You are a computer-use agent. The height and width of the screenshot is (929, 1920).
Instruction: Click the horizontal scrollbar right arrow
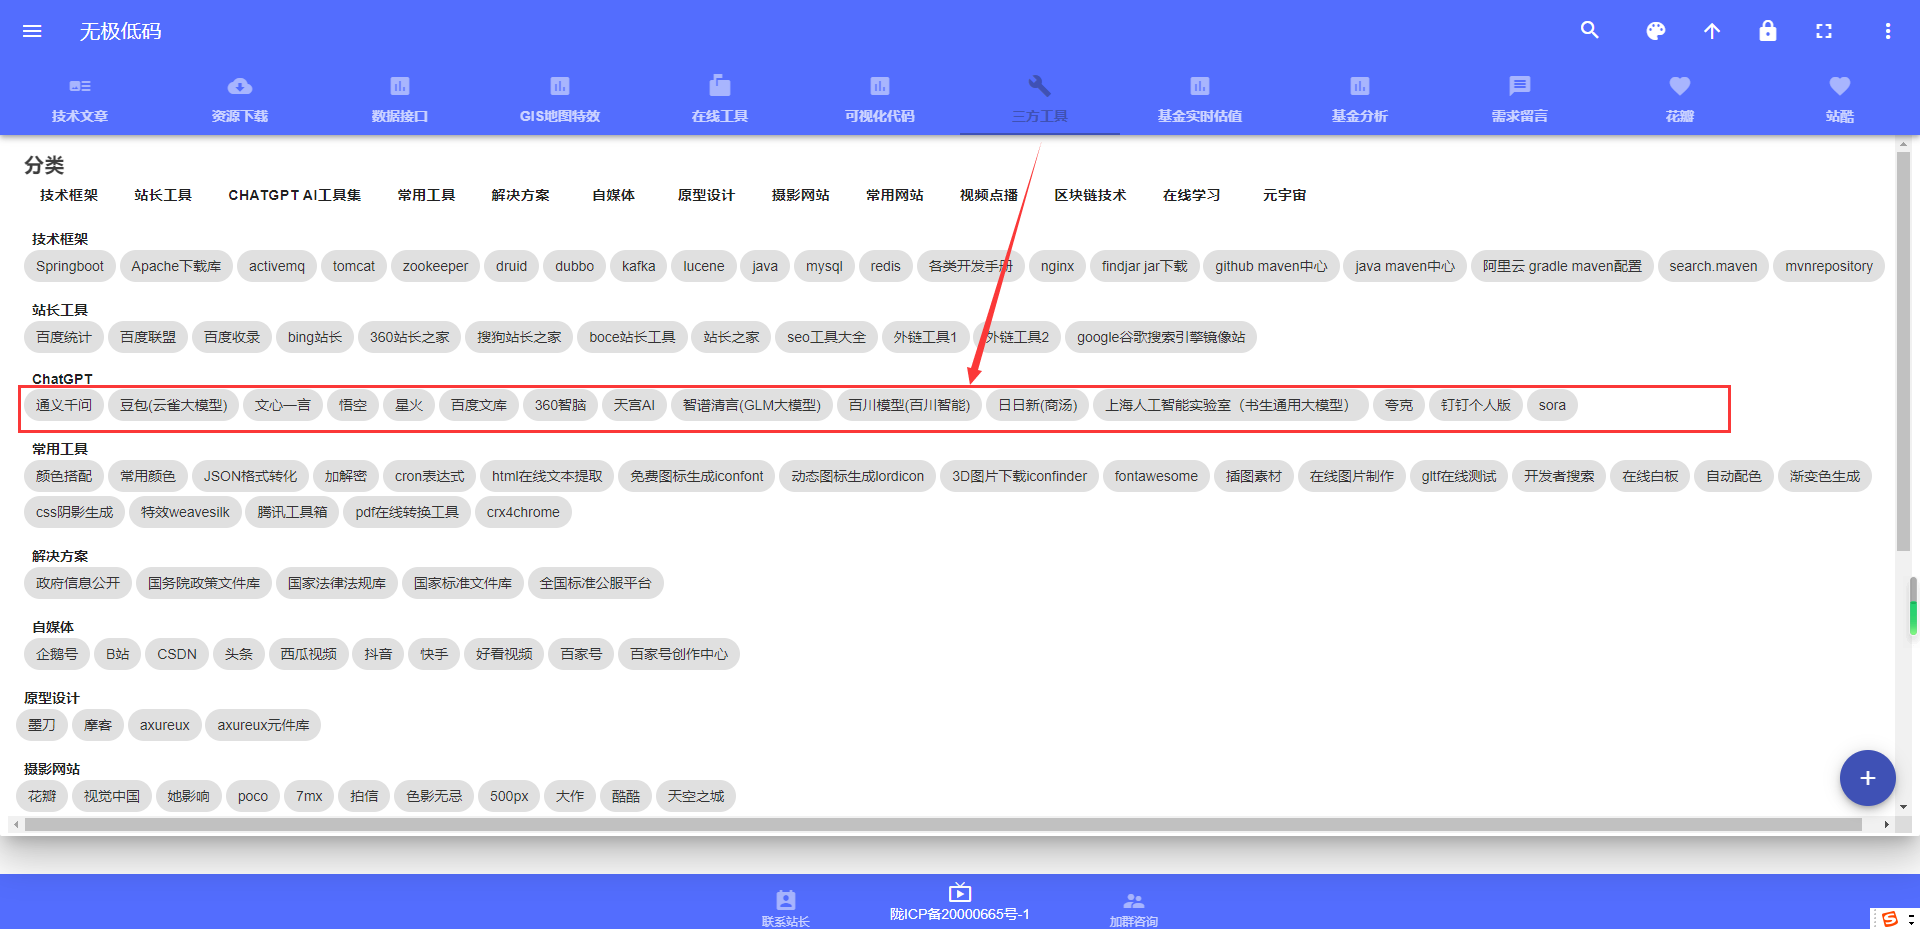click(x=1886, y=825)
